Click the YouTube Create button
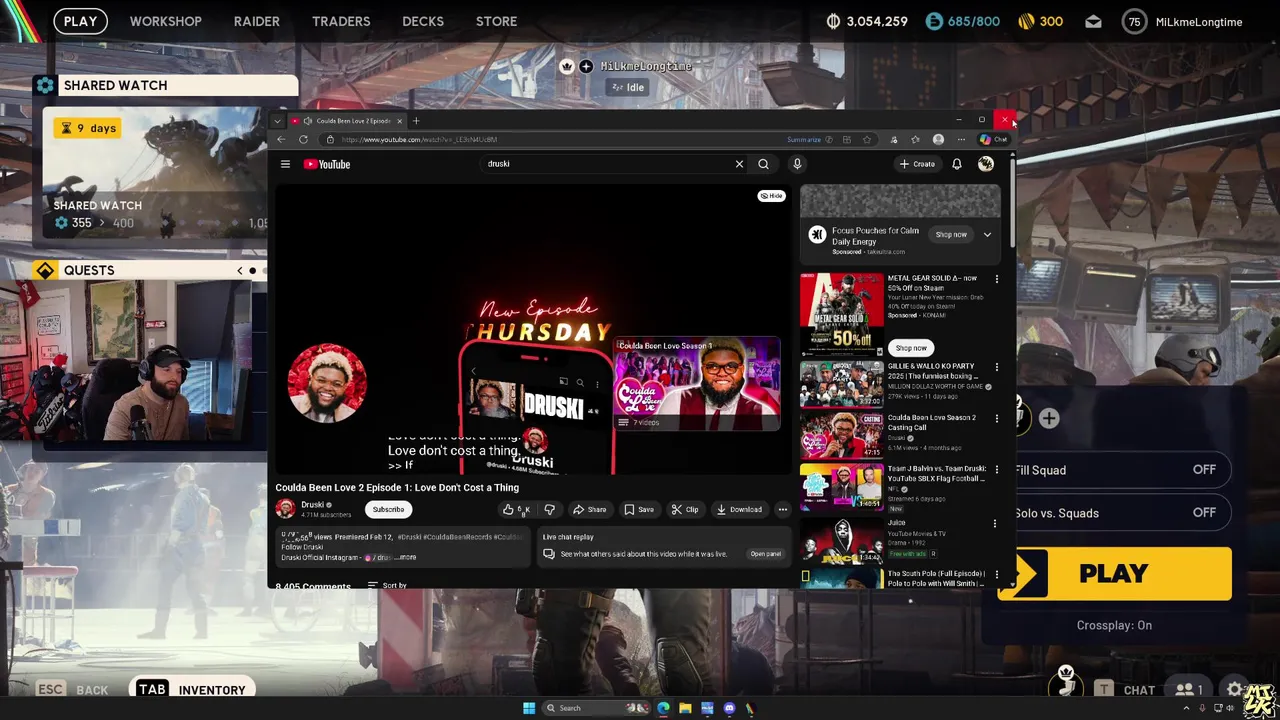 pos(917,164)
